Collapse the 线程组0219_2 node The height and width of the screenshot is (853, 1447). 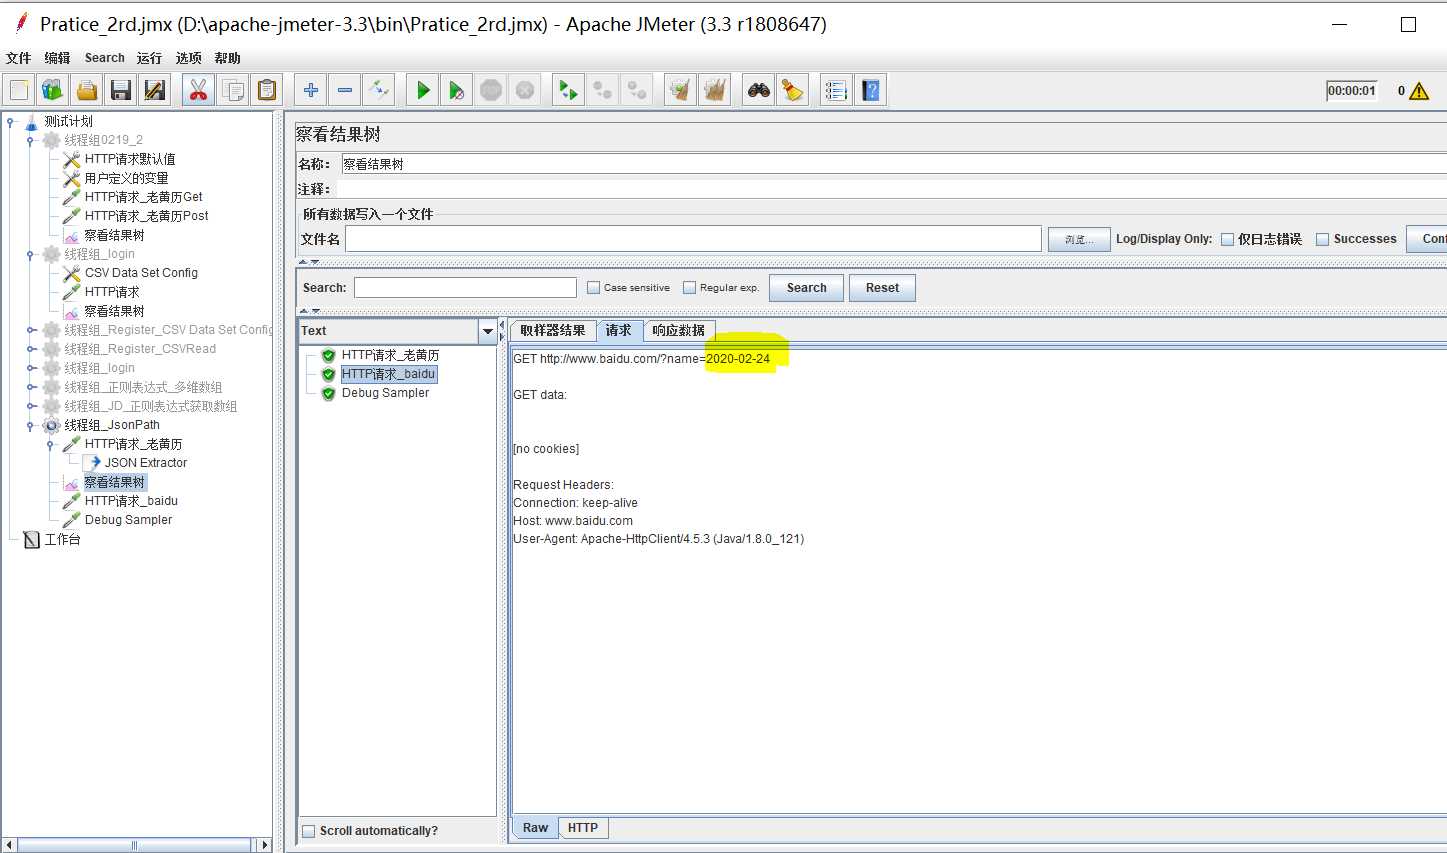(30, 141)
